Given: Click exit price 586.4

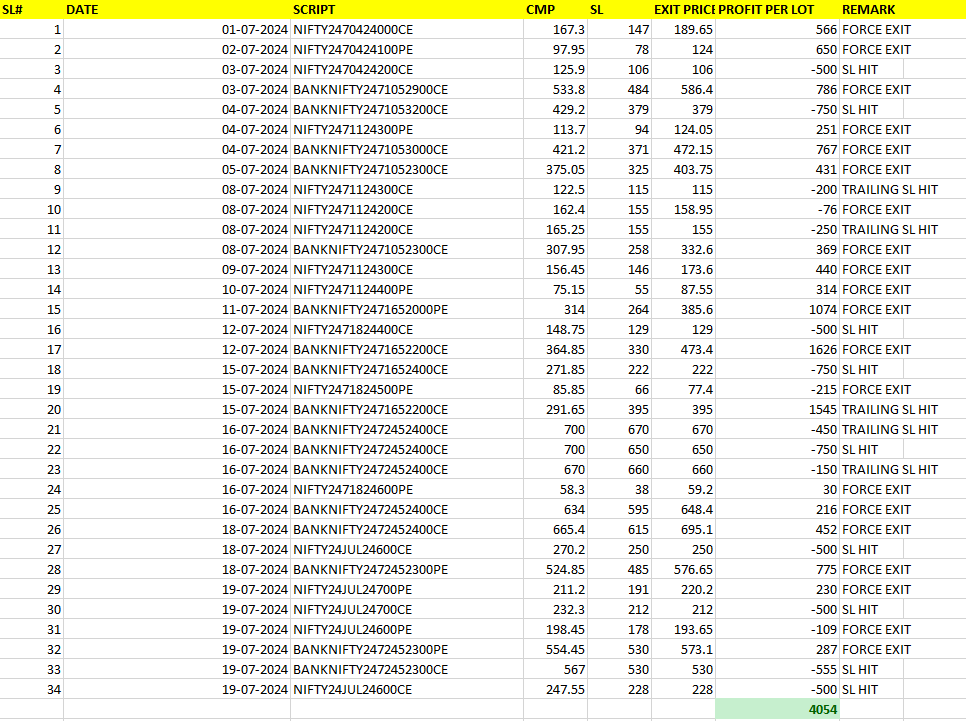Looking at the screenshot, I should [683, 89].
